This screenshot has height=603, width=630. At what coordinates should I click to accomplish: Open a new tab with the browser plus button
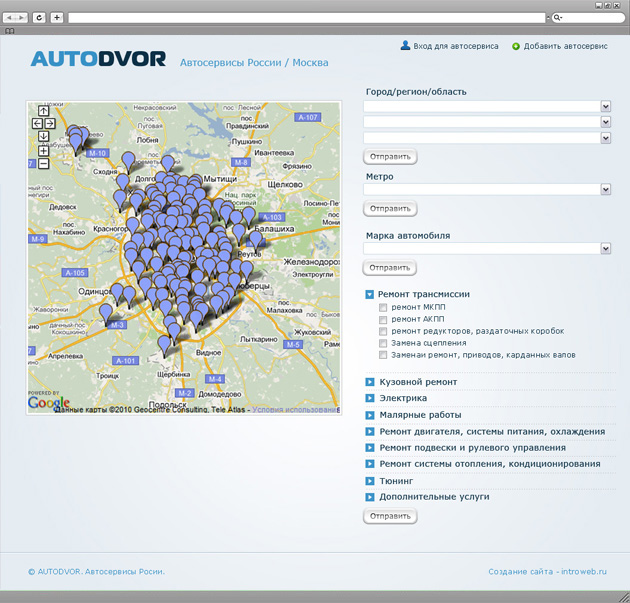coord(57,18)
